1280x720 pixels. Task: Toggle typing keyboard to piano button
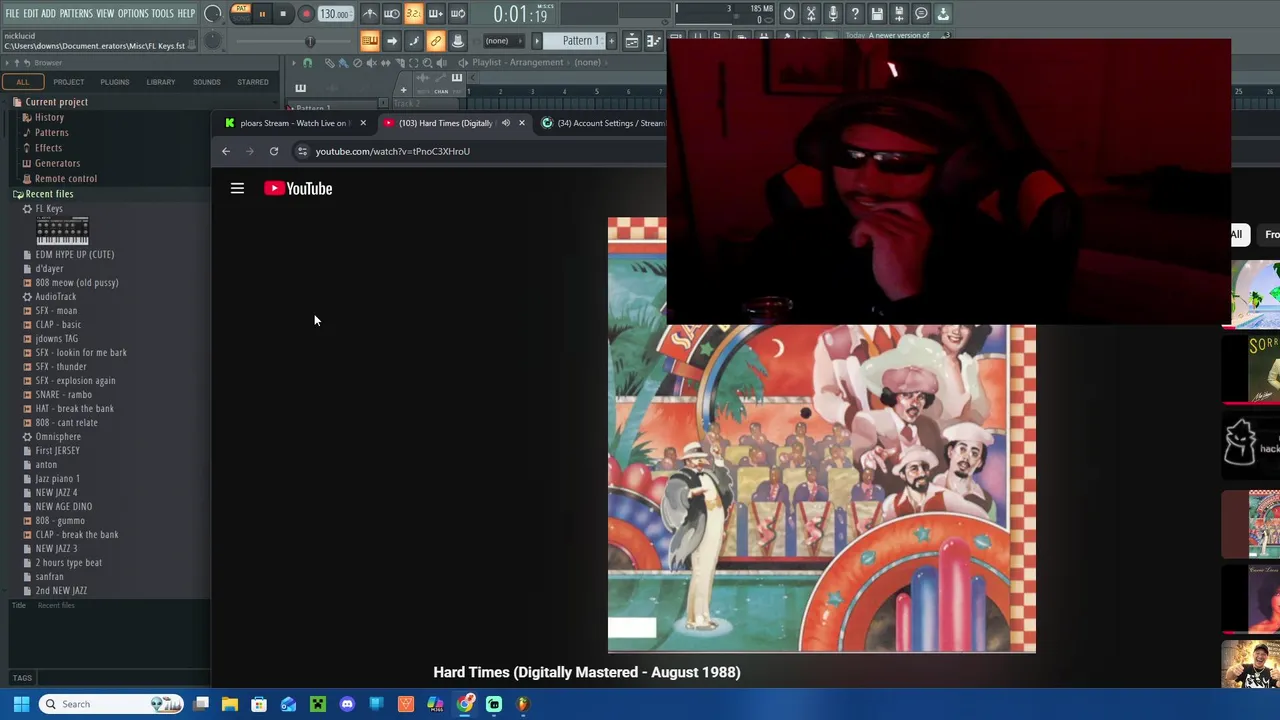pyautogui.click(x=370, y=41)
